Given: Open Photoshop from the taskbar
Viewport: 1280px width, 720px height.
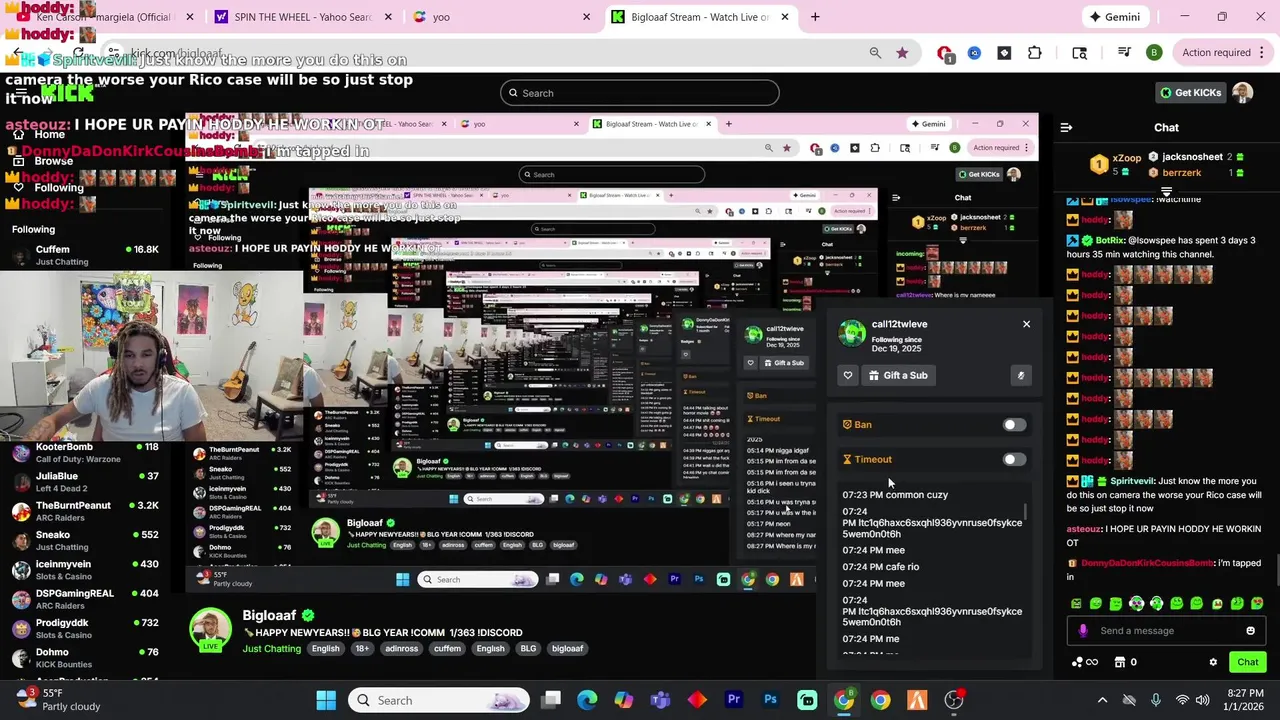Looking at the screenshot, I should [770, 700].
